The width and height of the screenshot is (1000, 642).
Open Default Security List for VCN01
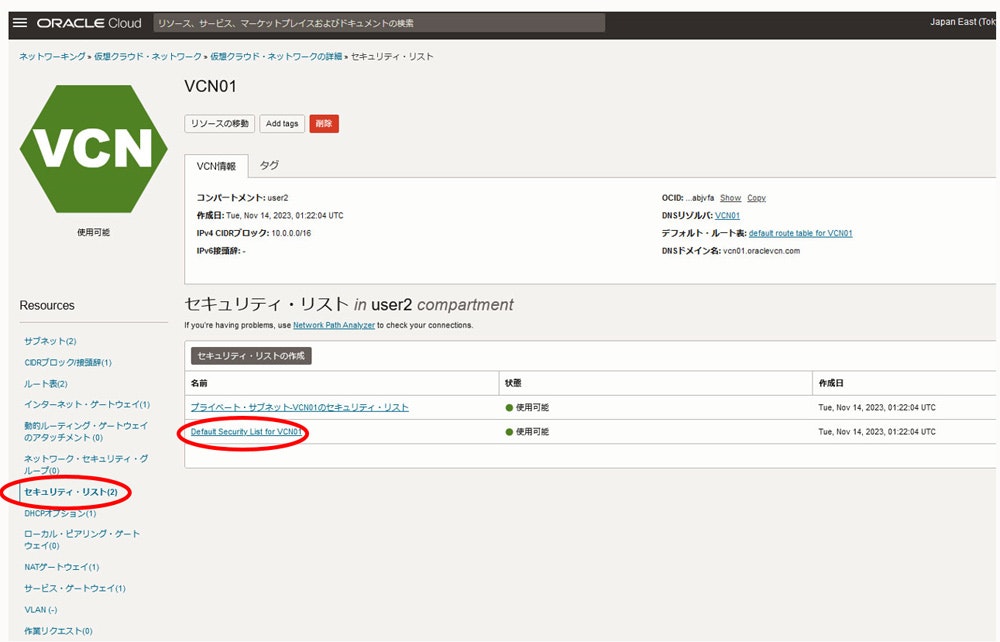click(246, 432)
